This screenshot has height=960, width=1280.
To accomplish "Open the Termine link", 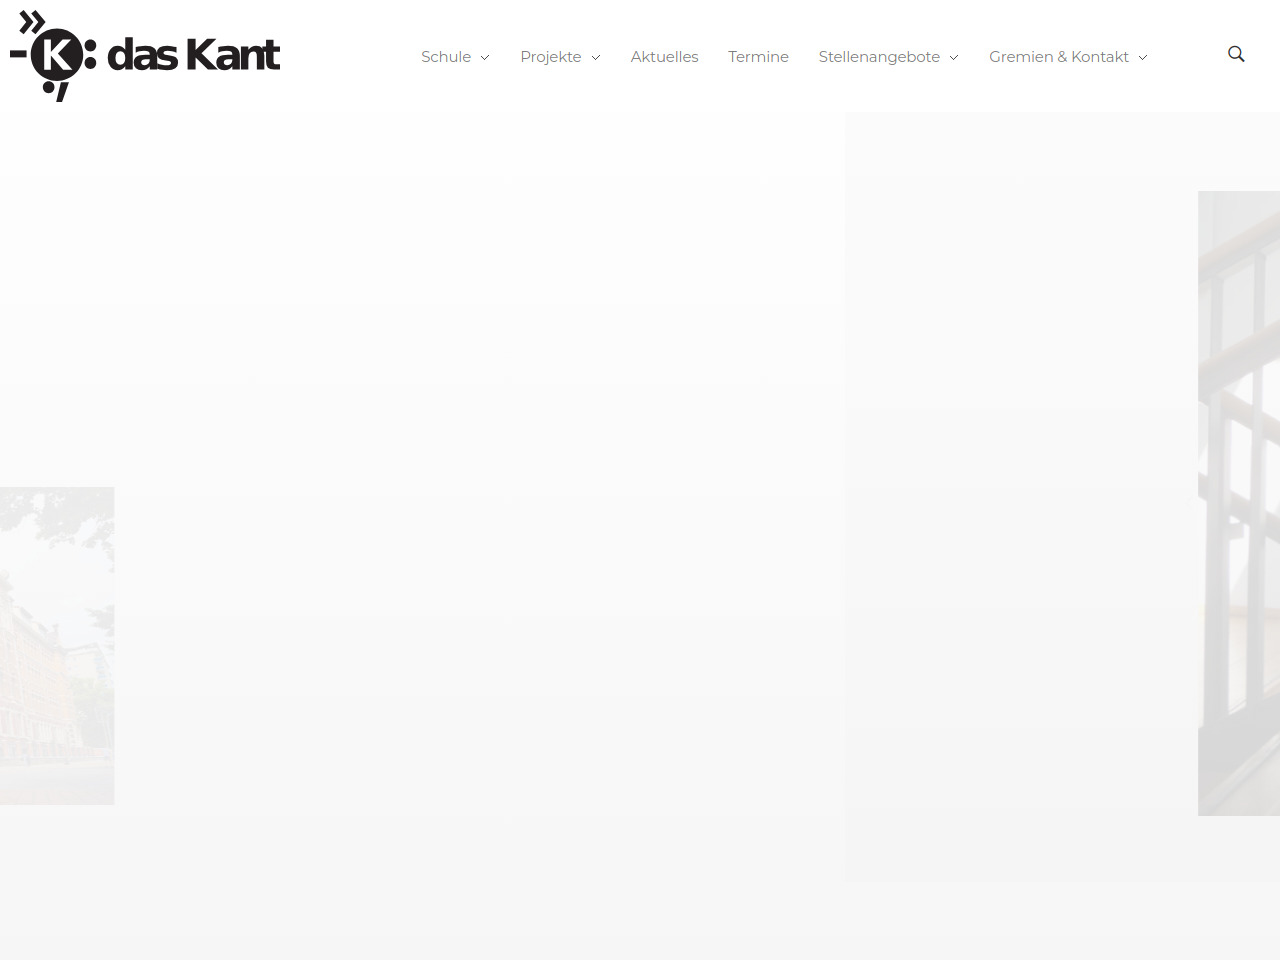I will click(x=758, y=57).
